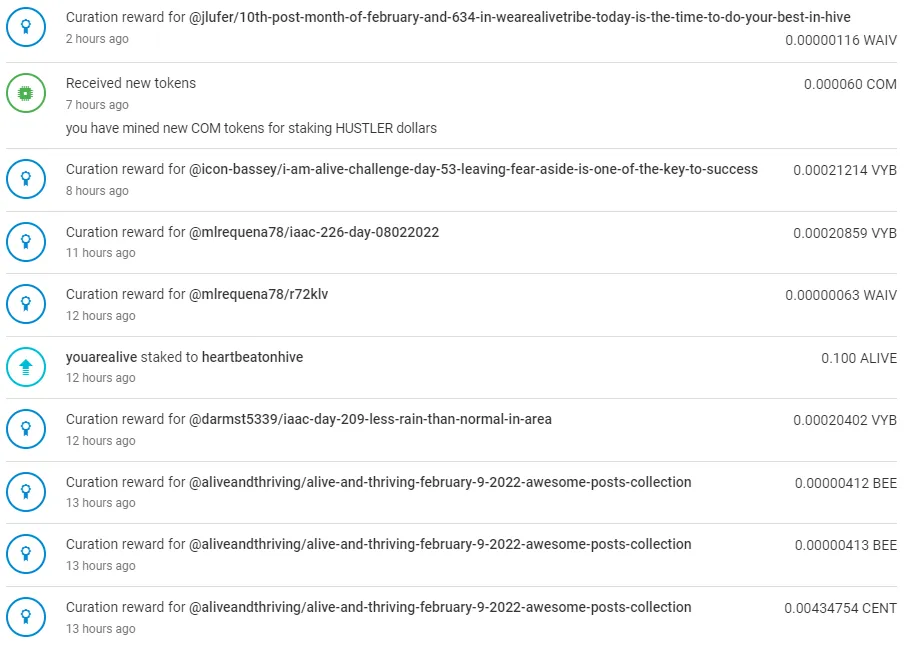The image size is (910, 645).
Task: Click the teal stake arrow icon
Action: (26, 367)
